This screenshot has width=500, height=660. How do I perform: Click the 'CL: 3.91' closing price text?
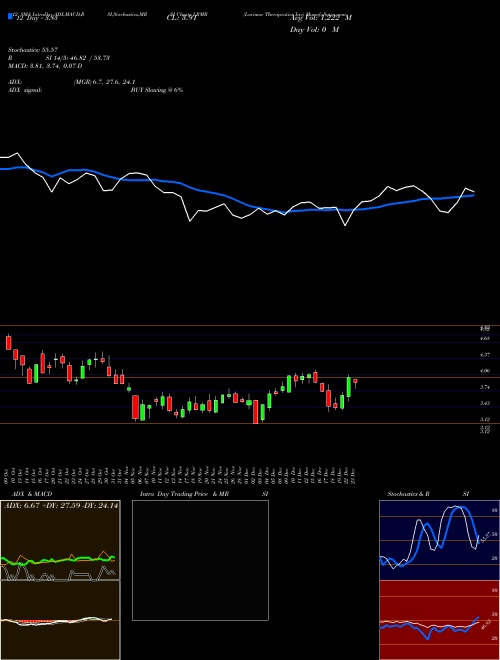[x=182, y=18]
